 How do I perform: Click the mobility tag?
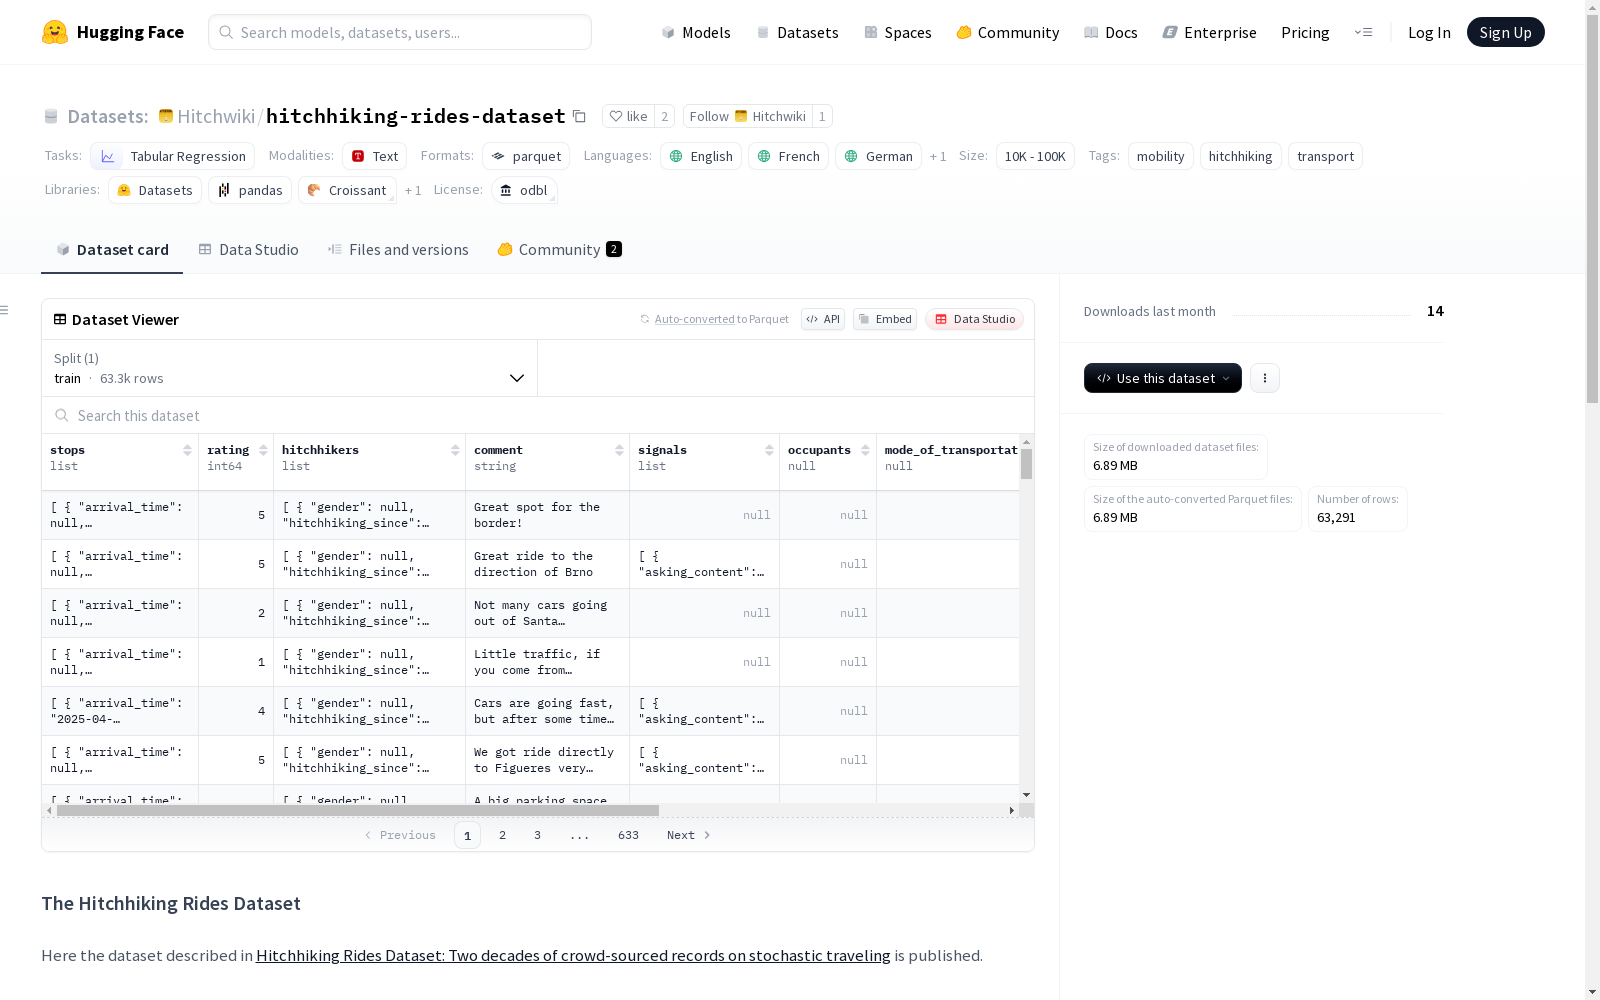(x=1160, y=156)
